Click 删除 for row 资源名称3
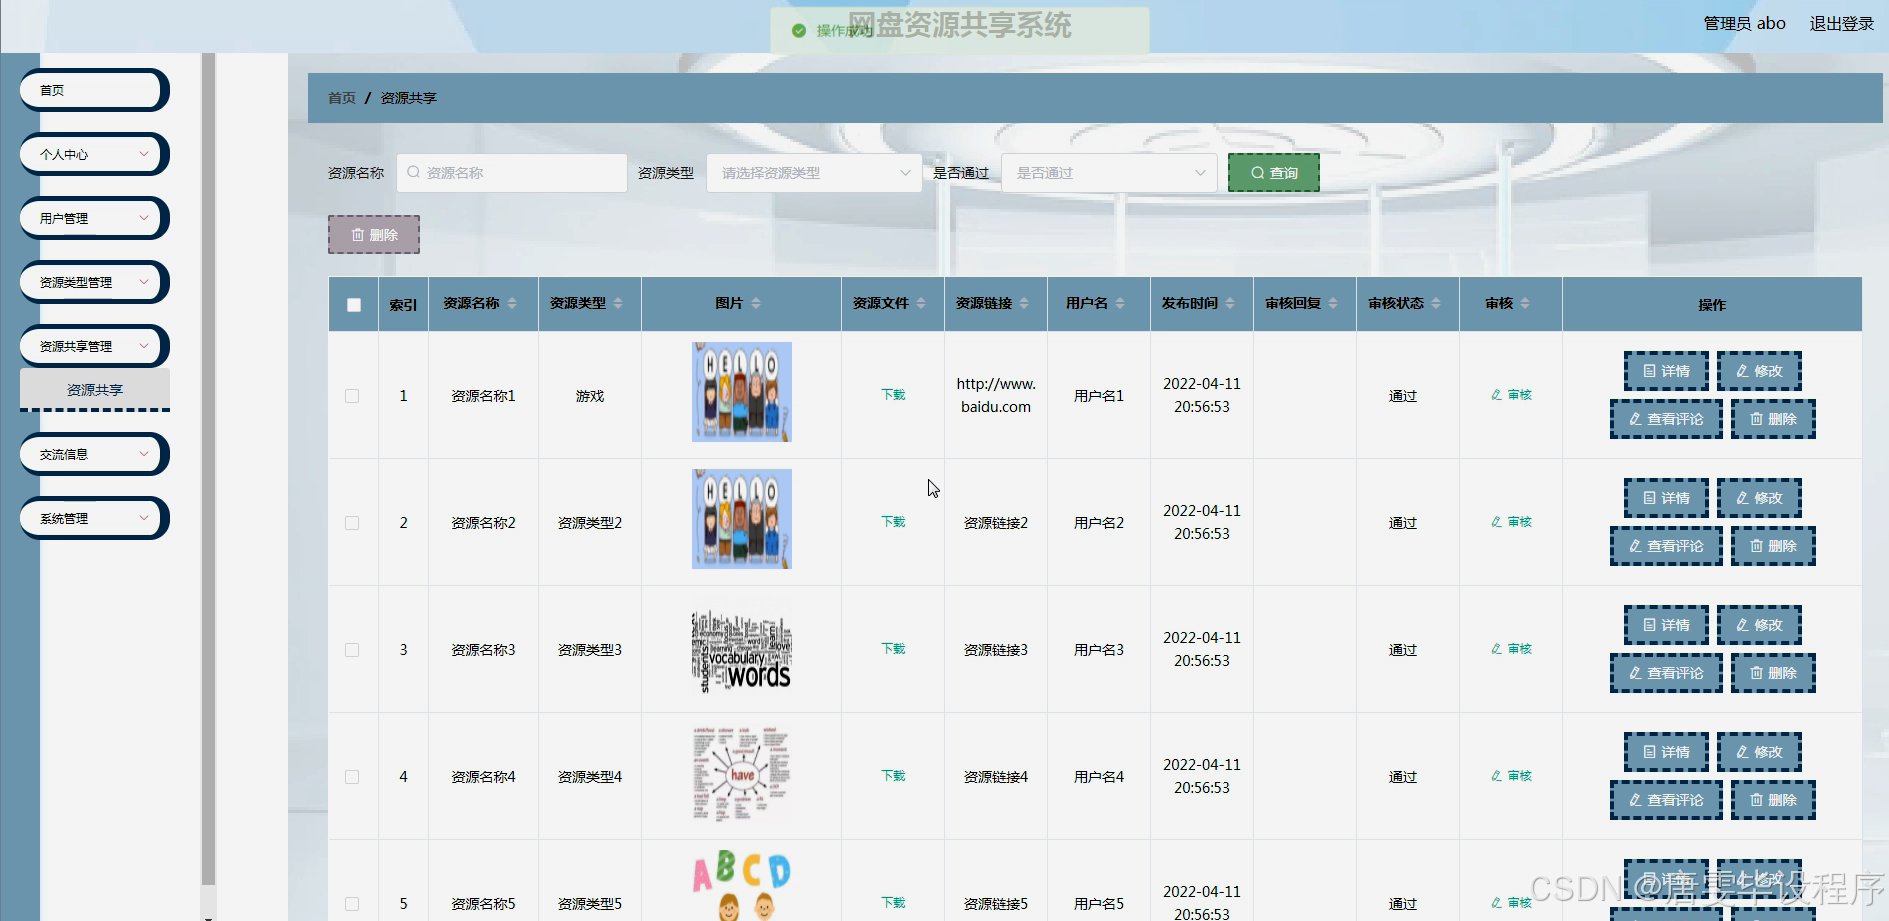This screenshot has width=1889, height=921. pos(1773,673)
